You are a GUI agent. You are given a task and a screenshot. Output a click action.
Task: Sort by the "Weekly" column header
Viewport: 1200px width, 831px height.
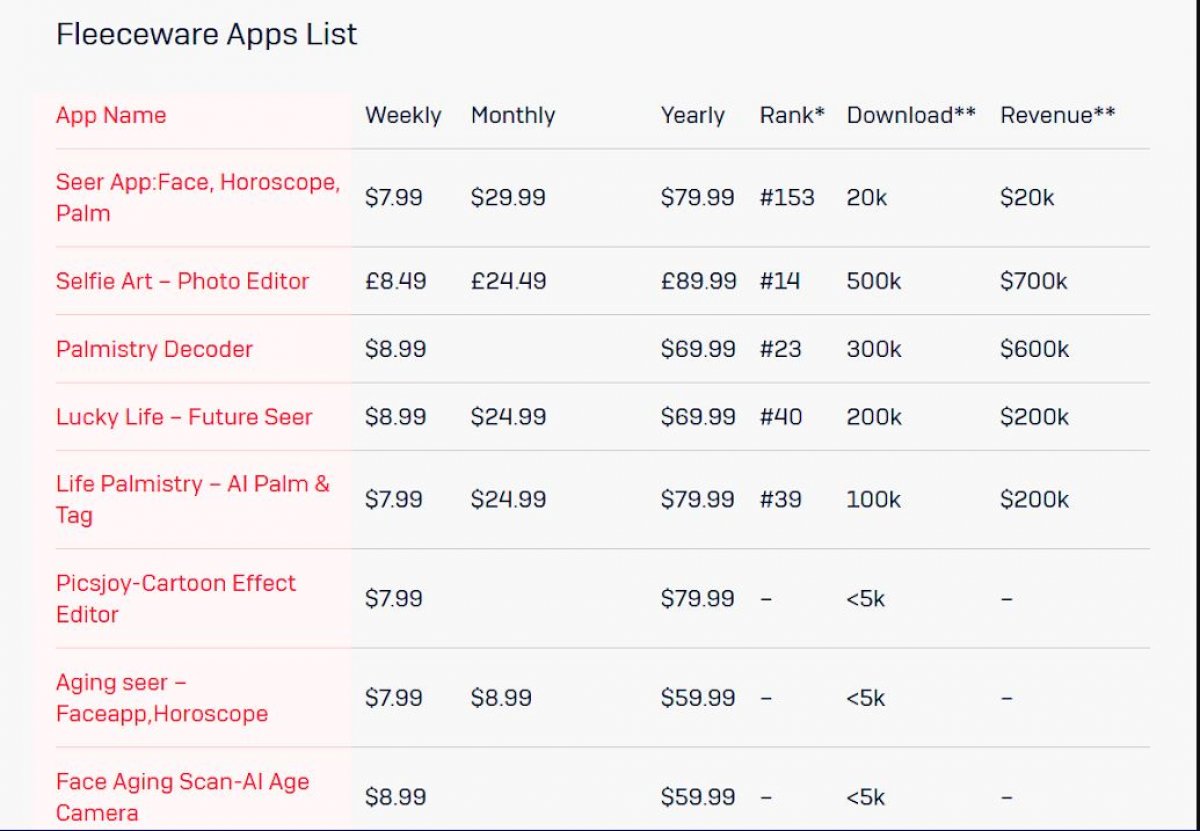coord(404,115)
